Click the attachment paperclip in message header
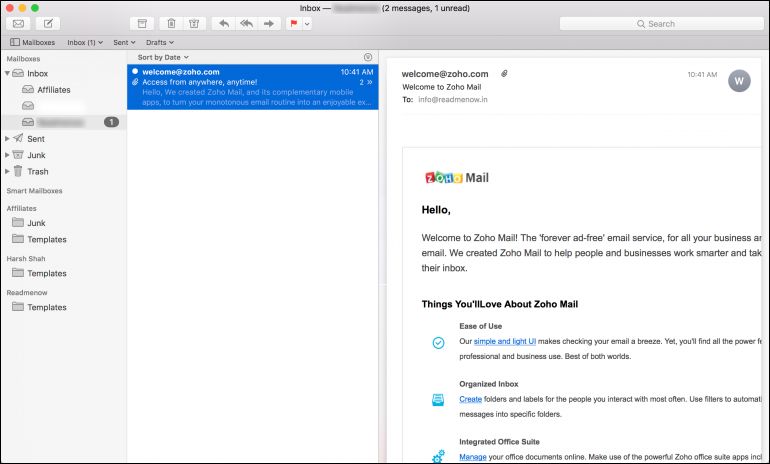 click(504, 74)
